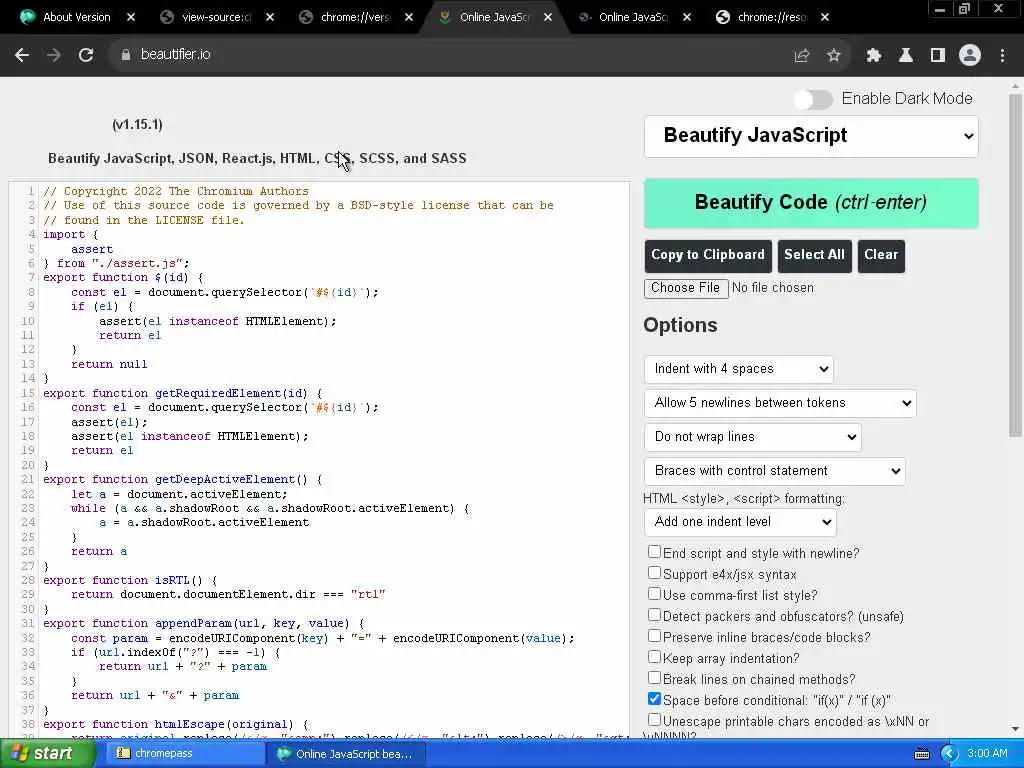Open Indent with 4 spaces dropdown
Screen dimensions: 1024x768
coord(739,369)
